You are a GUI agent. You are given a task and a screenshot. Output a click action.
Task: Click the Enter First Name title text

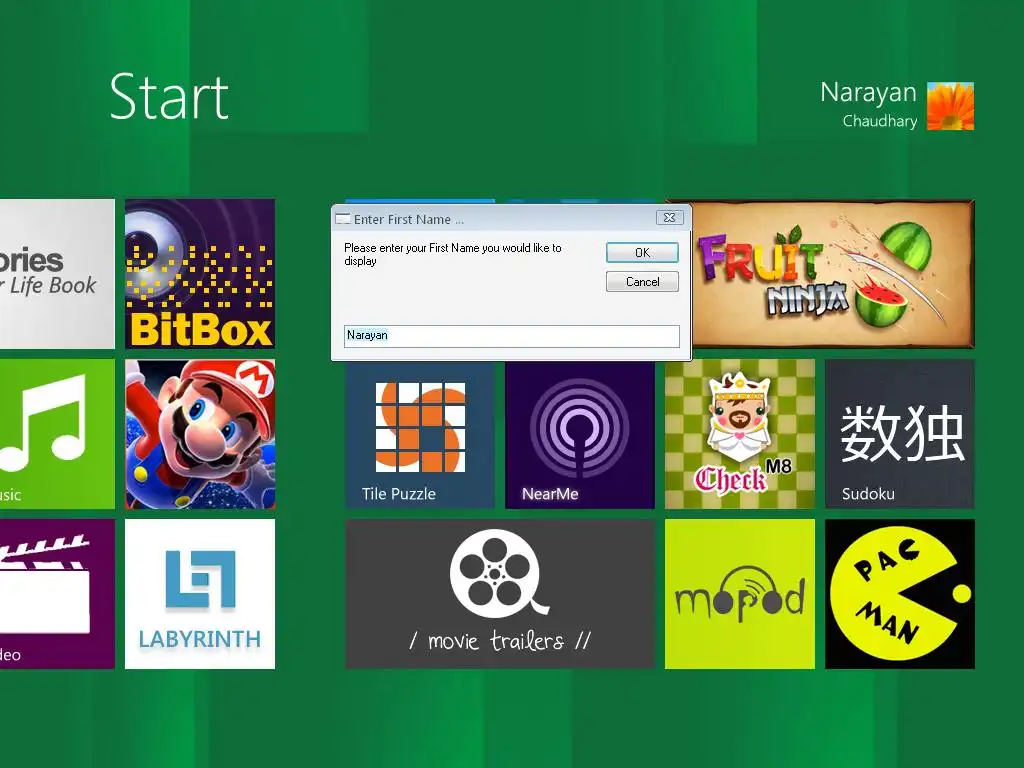point(409,219)
